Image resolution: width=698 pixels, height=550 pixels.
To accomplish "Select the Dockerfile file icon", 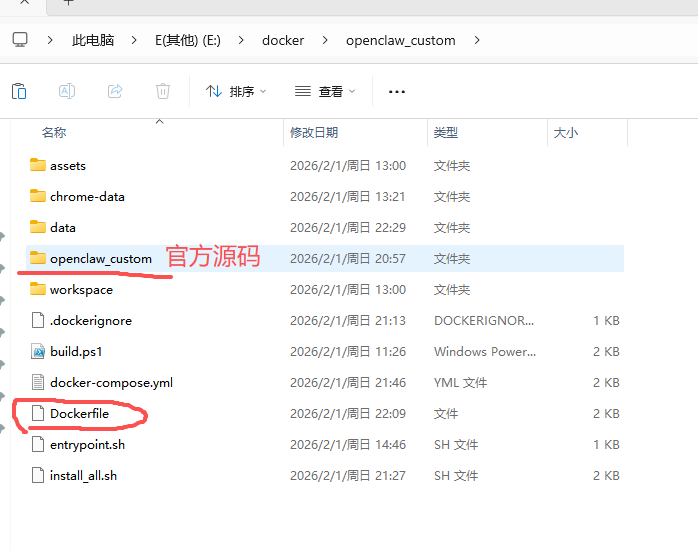I will [x=38, y=413].
